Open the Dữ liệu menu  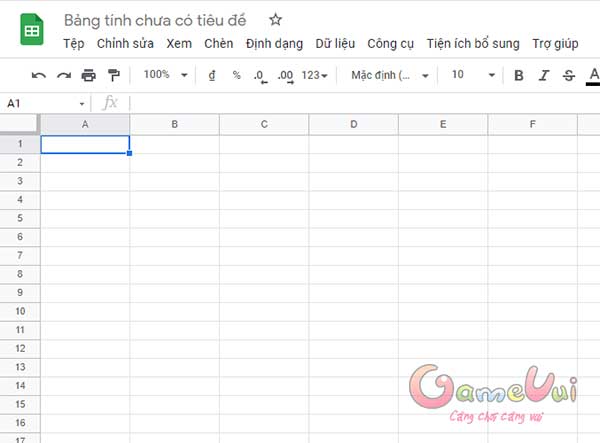point(335,44)
